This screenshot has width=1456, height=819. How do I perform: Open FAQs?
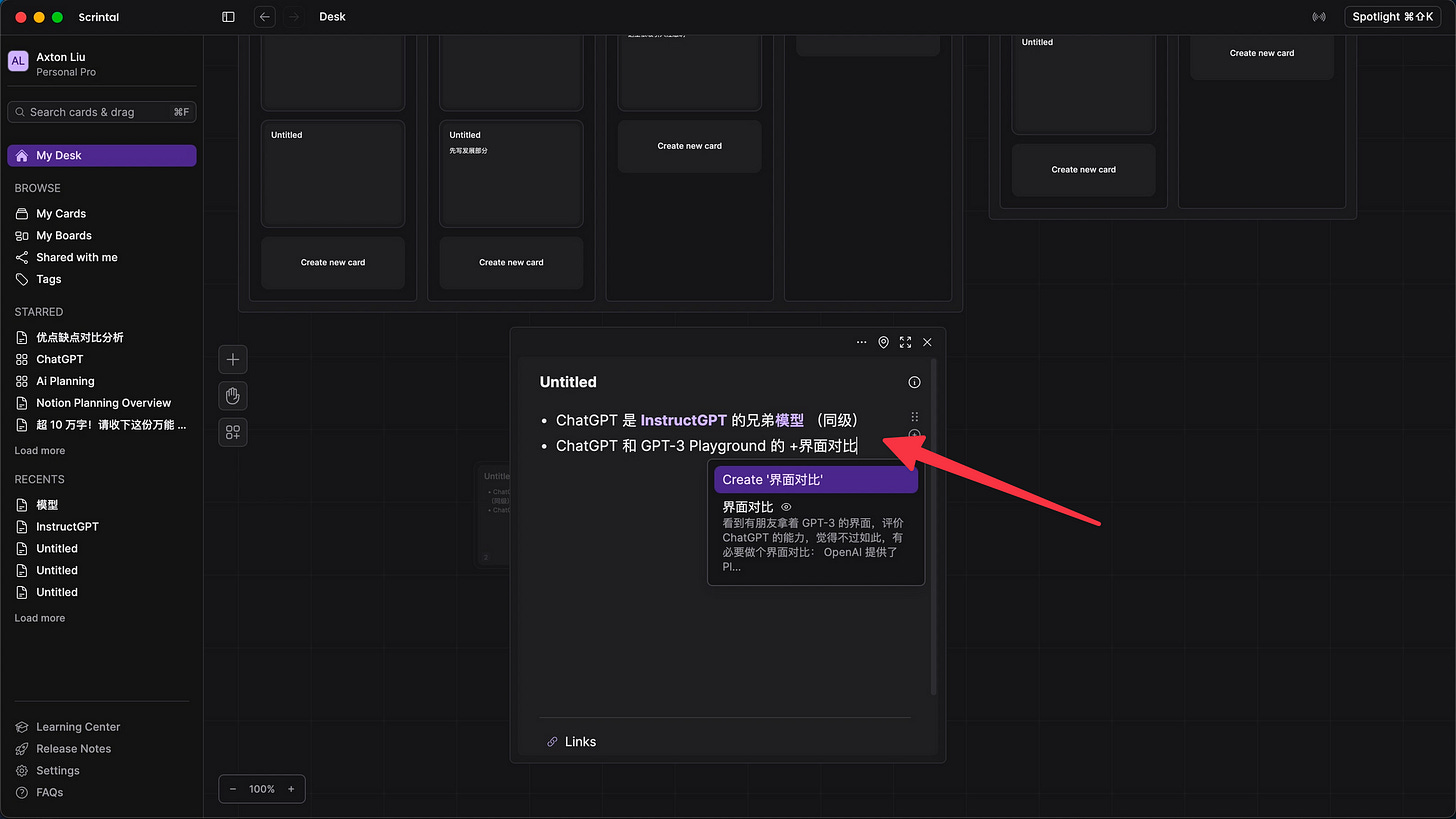(x=49, y=793)
